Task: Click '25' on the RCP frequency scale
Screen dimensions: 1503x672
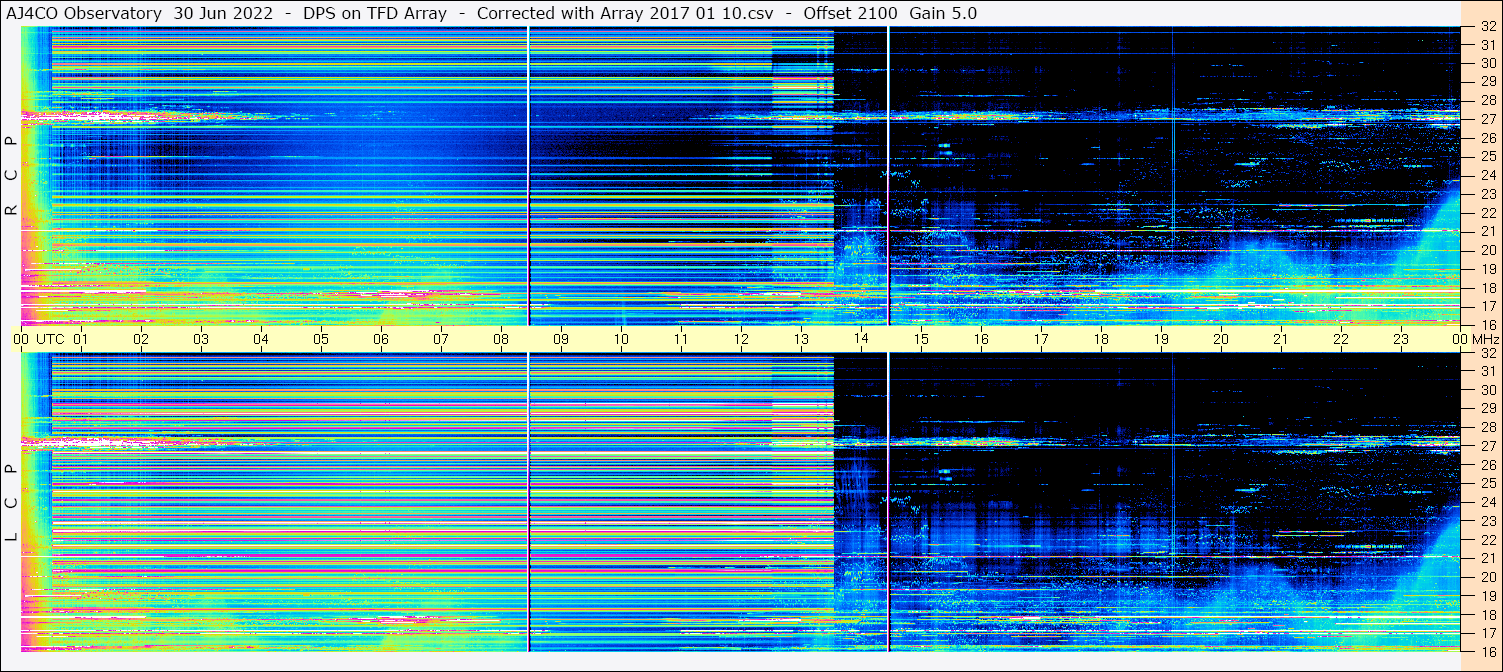Action: (x=1488, y=156)
